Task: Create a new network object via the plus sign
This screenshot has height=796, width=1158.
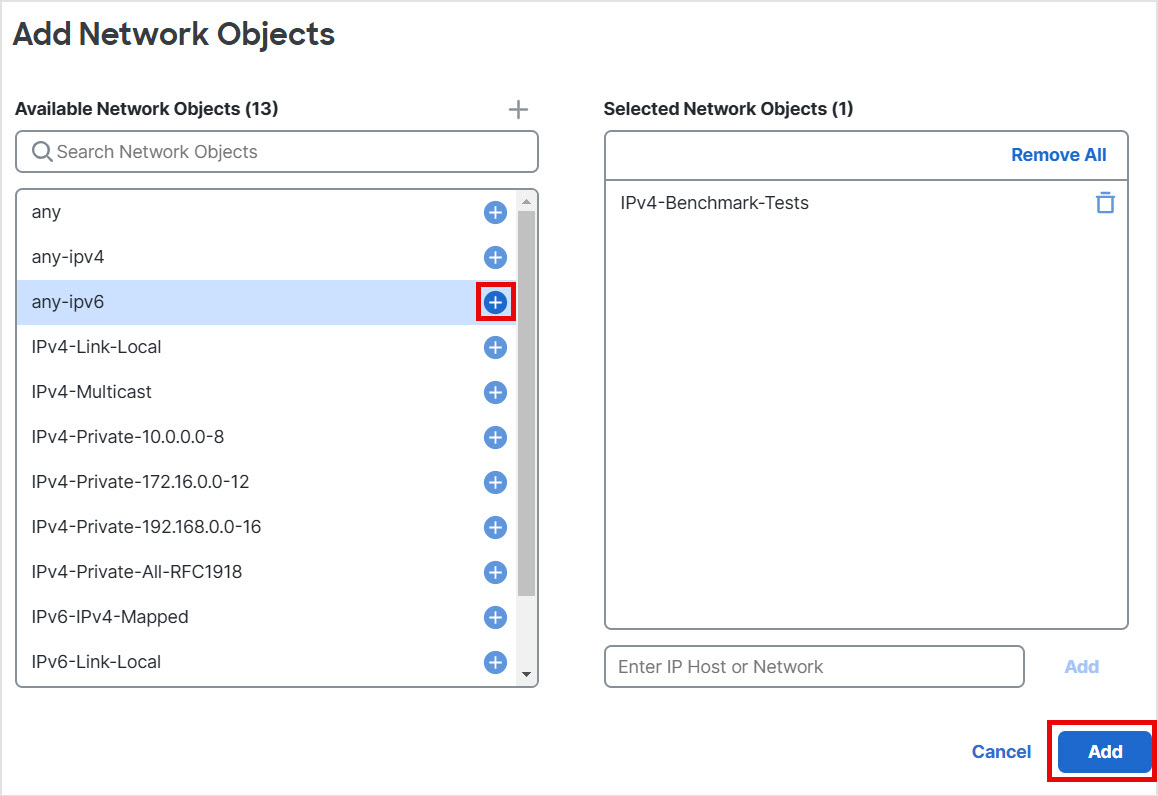Action: pyautogui.click(x=518, y=109)
